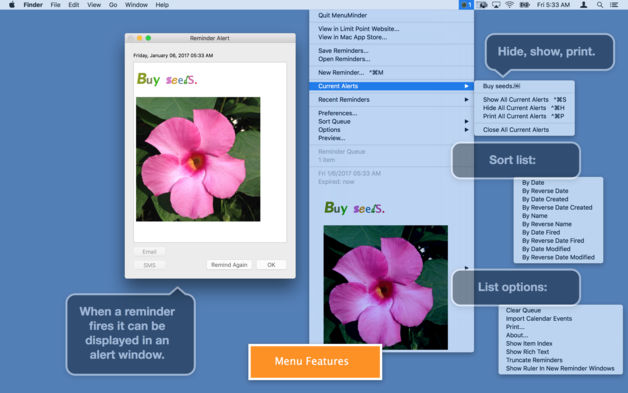Sort list By Reverse Date Modified
The image size is (628, 393).
(558, 257)
